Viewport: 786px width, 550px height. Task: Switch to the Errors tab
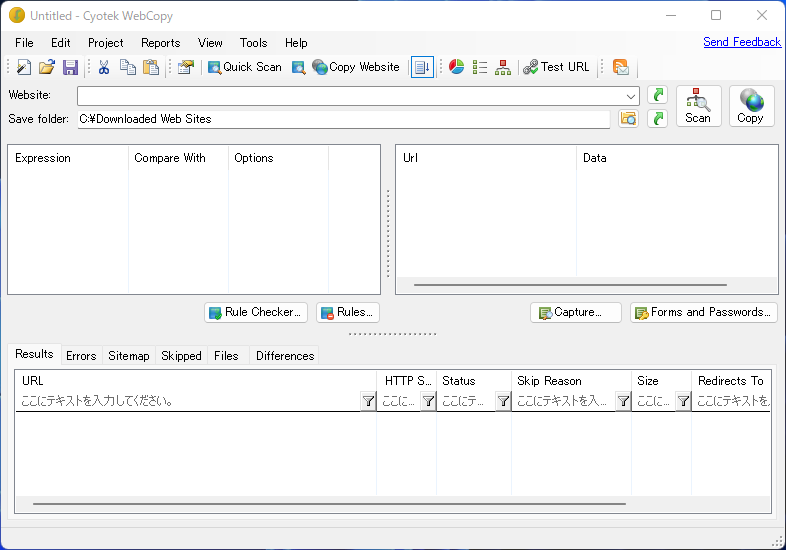click(x=81, y=355)
